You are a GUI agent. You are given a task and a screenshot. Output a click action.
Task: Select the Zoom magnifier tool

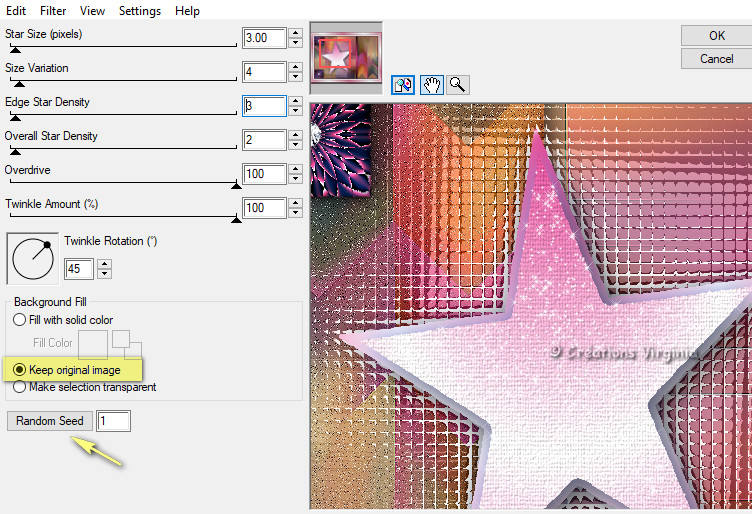point(457,85)
